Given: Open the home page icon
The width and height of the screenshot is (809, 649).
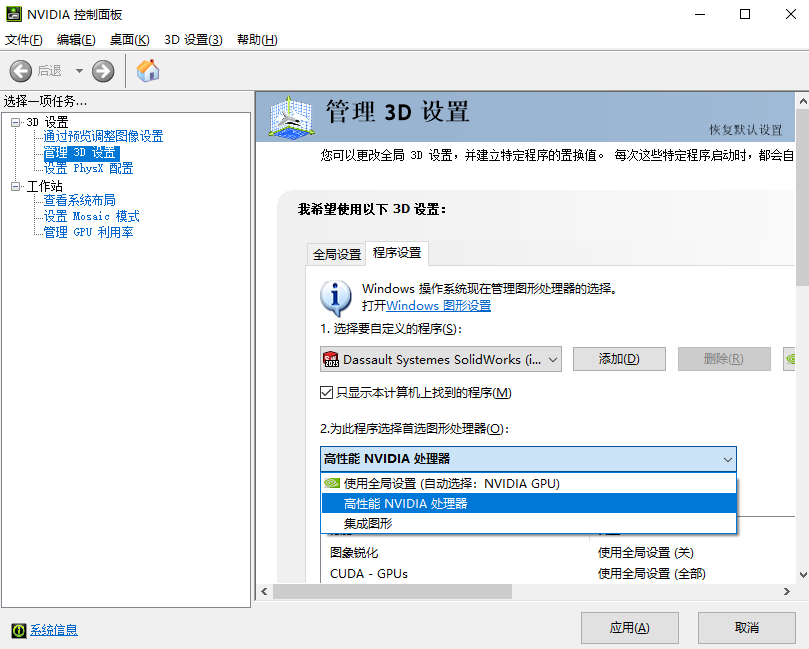Looking at the screenshot, I should coord(148,70).
